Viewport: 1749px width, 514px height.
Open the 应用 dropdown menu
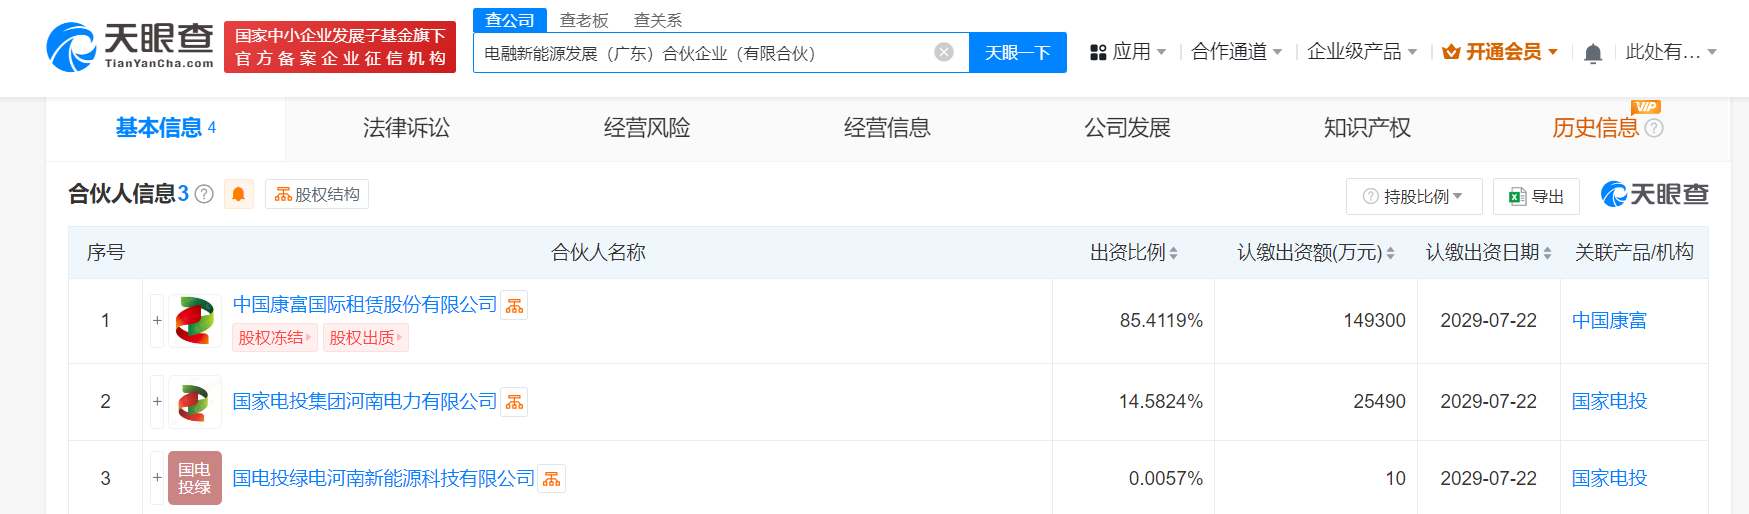click(1128, 52)
